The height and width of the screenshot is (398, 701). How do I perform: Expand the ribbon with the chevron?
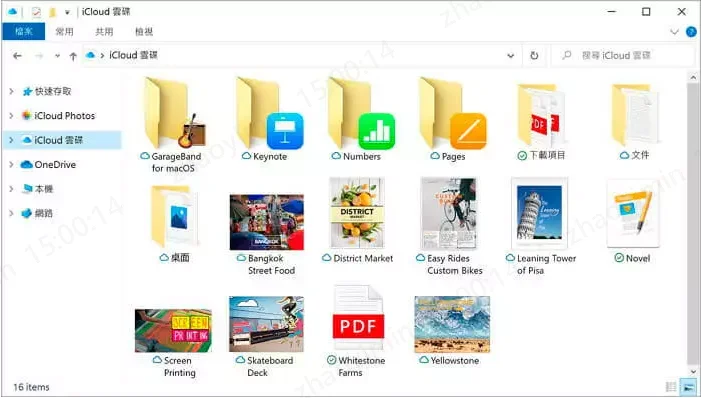[x=674, y=32]
